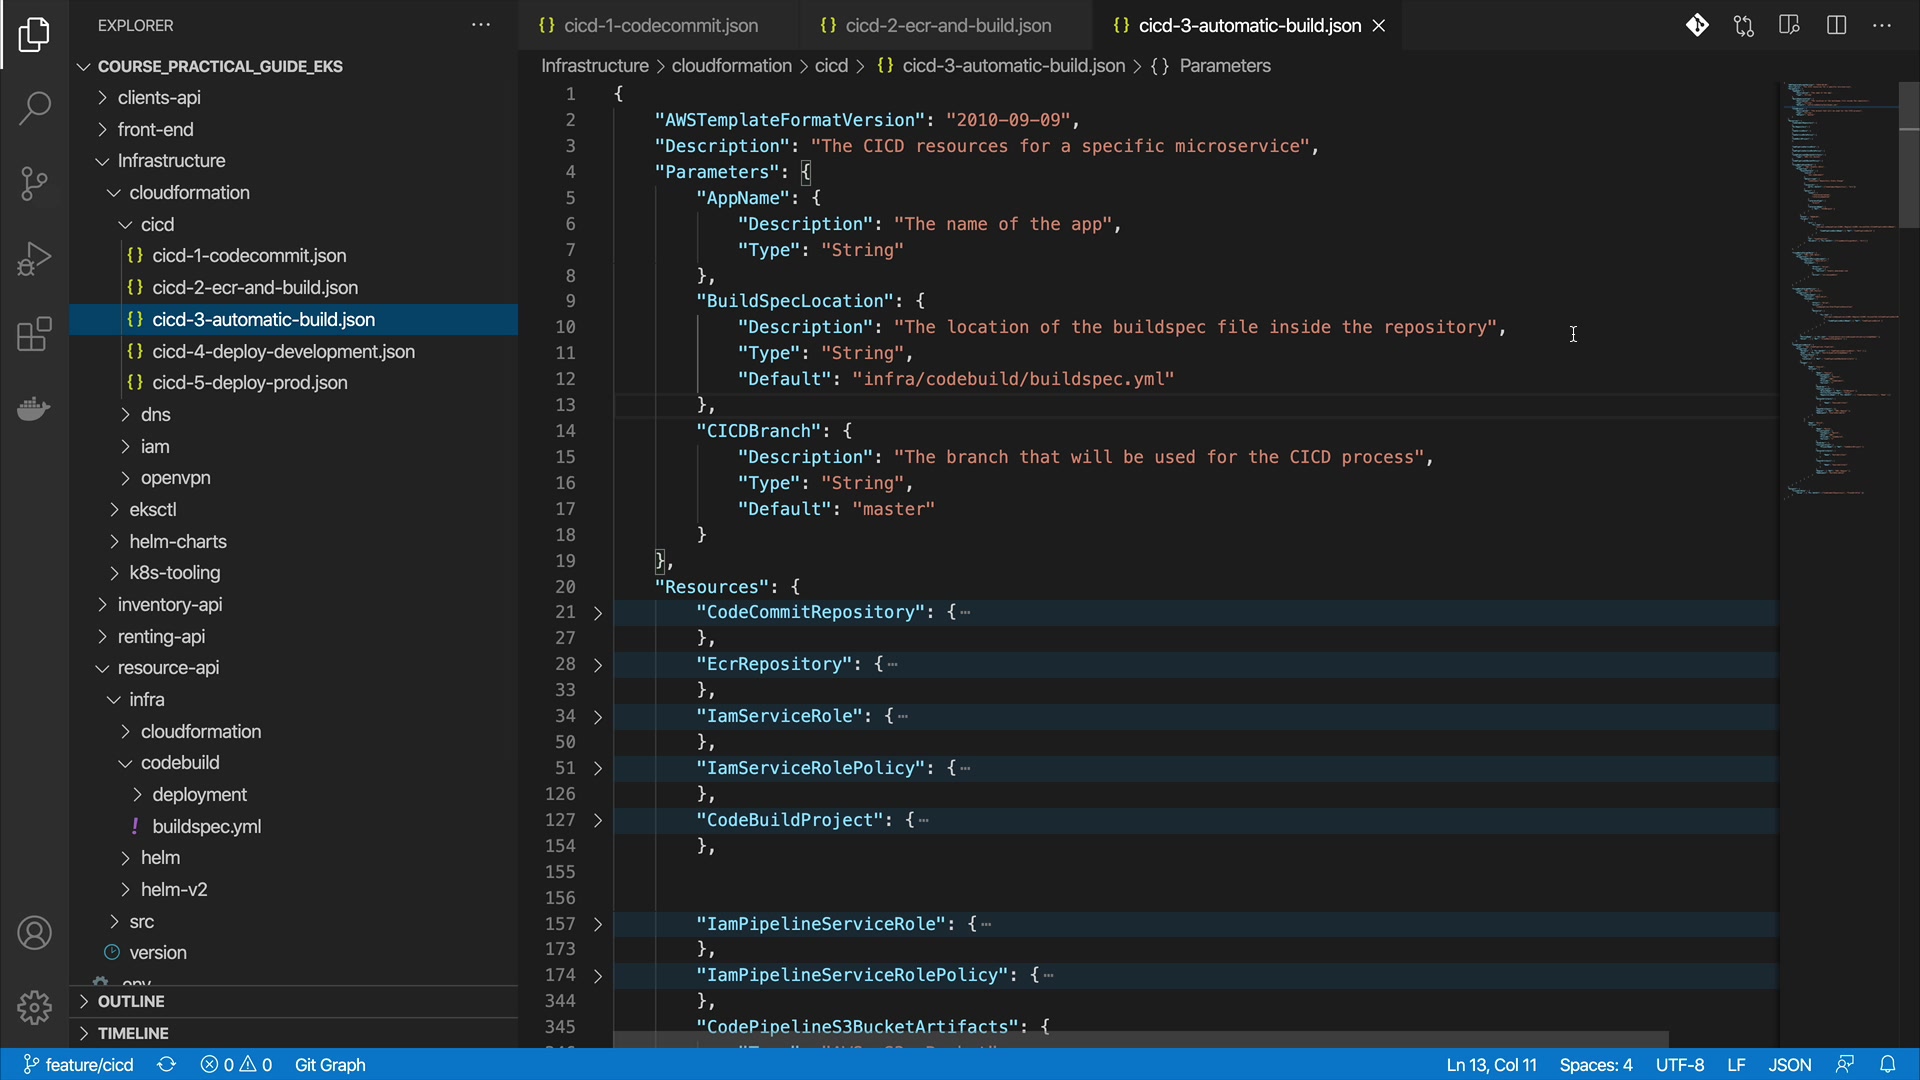Open the Run and Debug view

34,259
